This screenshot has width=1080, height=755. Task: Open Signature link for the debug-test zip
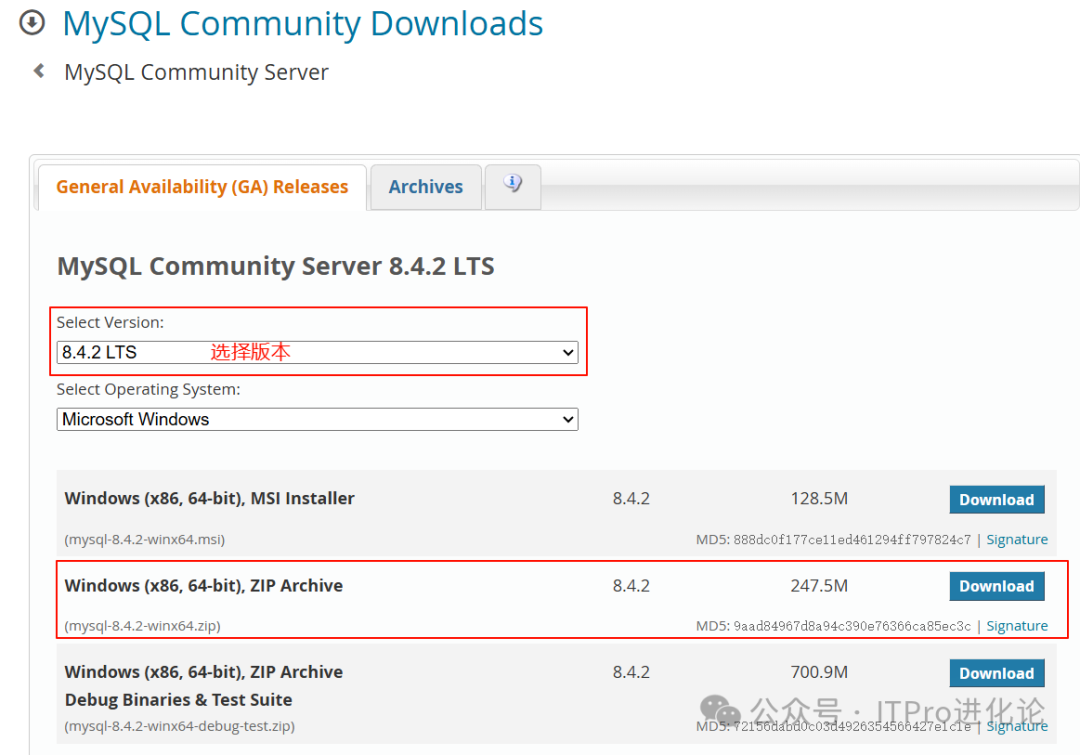click(x=1017, y=726)
